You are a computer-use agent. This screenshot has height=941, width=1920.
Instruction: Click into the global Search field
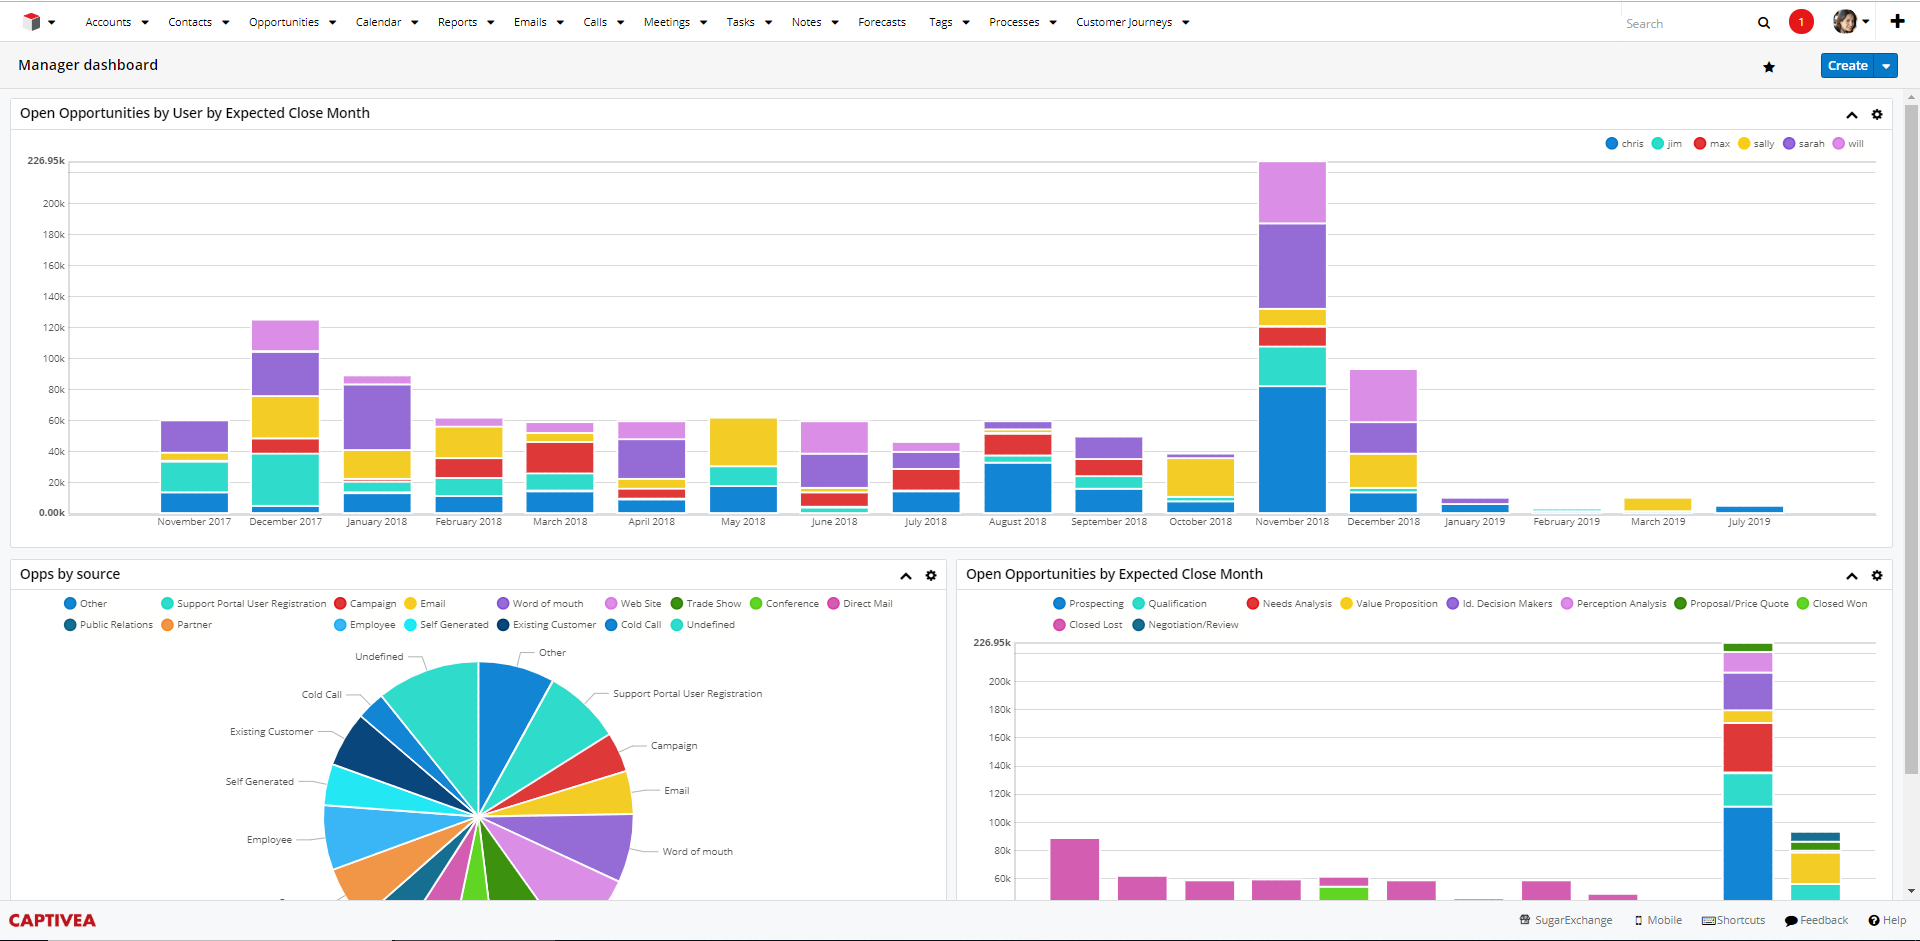pyautogui.click(x=1685, y=23)
